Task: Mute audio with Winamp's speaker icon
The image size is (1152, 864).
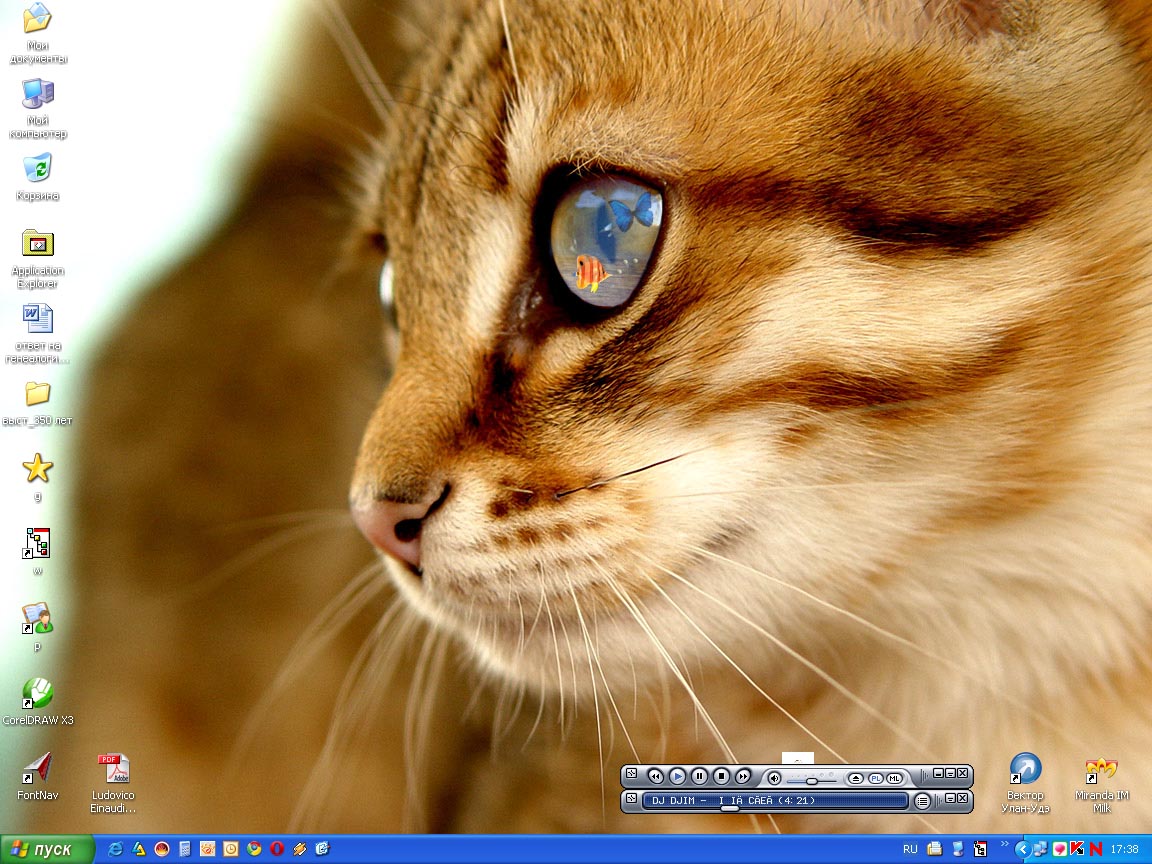Action: coord(774,777)
